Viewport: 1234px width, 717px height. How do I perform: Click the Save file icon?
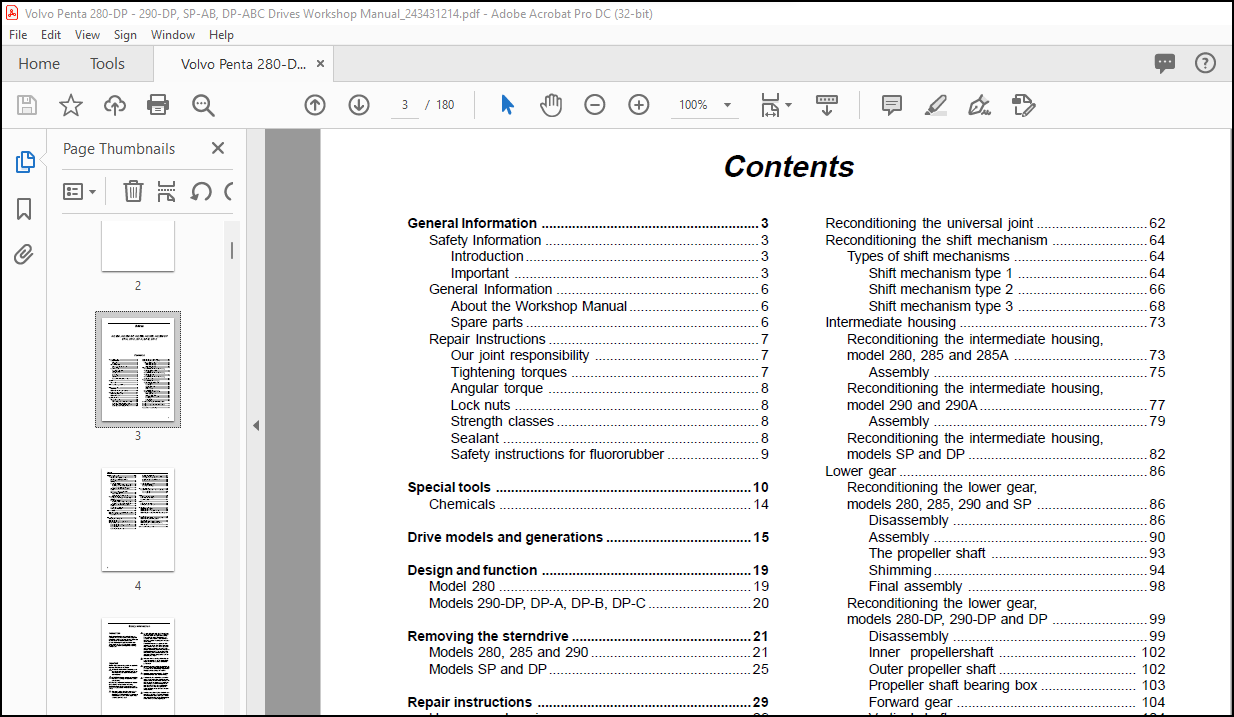pos(27,105)
